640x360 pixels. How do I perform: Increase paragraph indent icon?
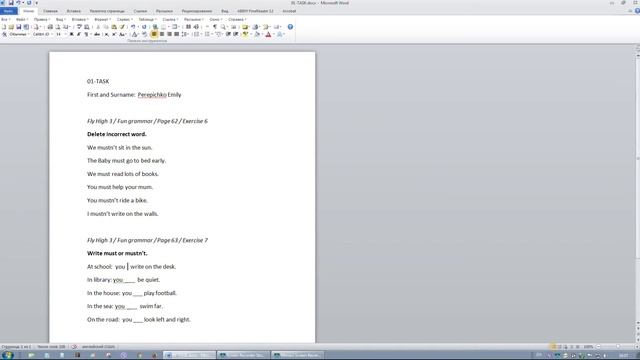click(236, 34)
